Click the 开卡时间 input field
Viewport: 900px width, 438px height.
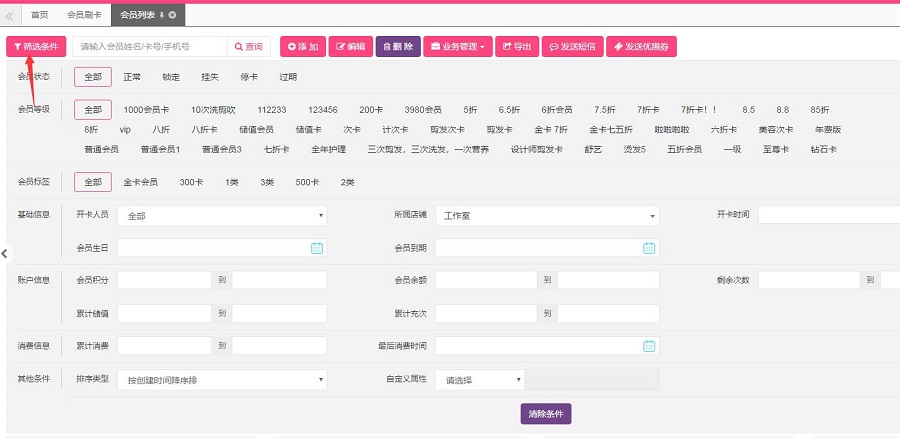(x=829, y=215)
